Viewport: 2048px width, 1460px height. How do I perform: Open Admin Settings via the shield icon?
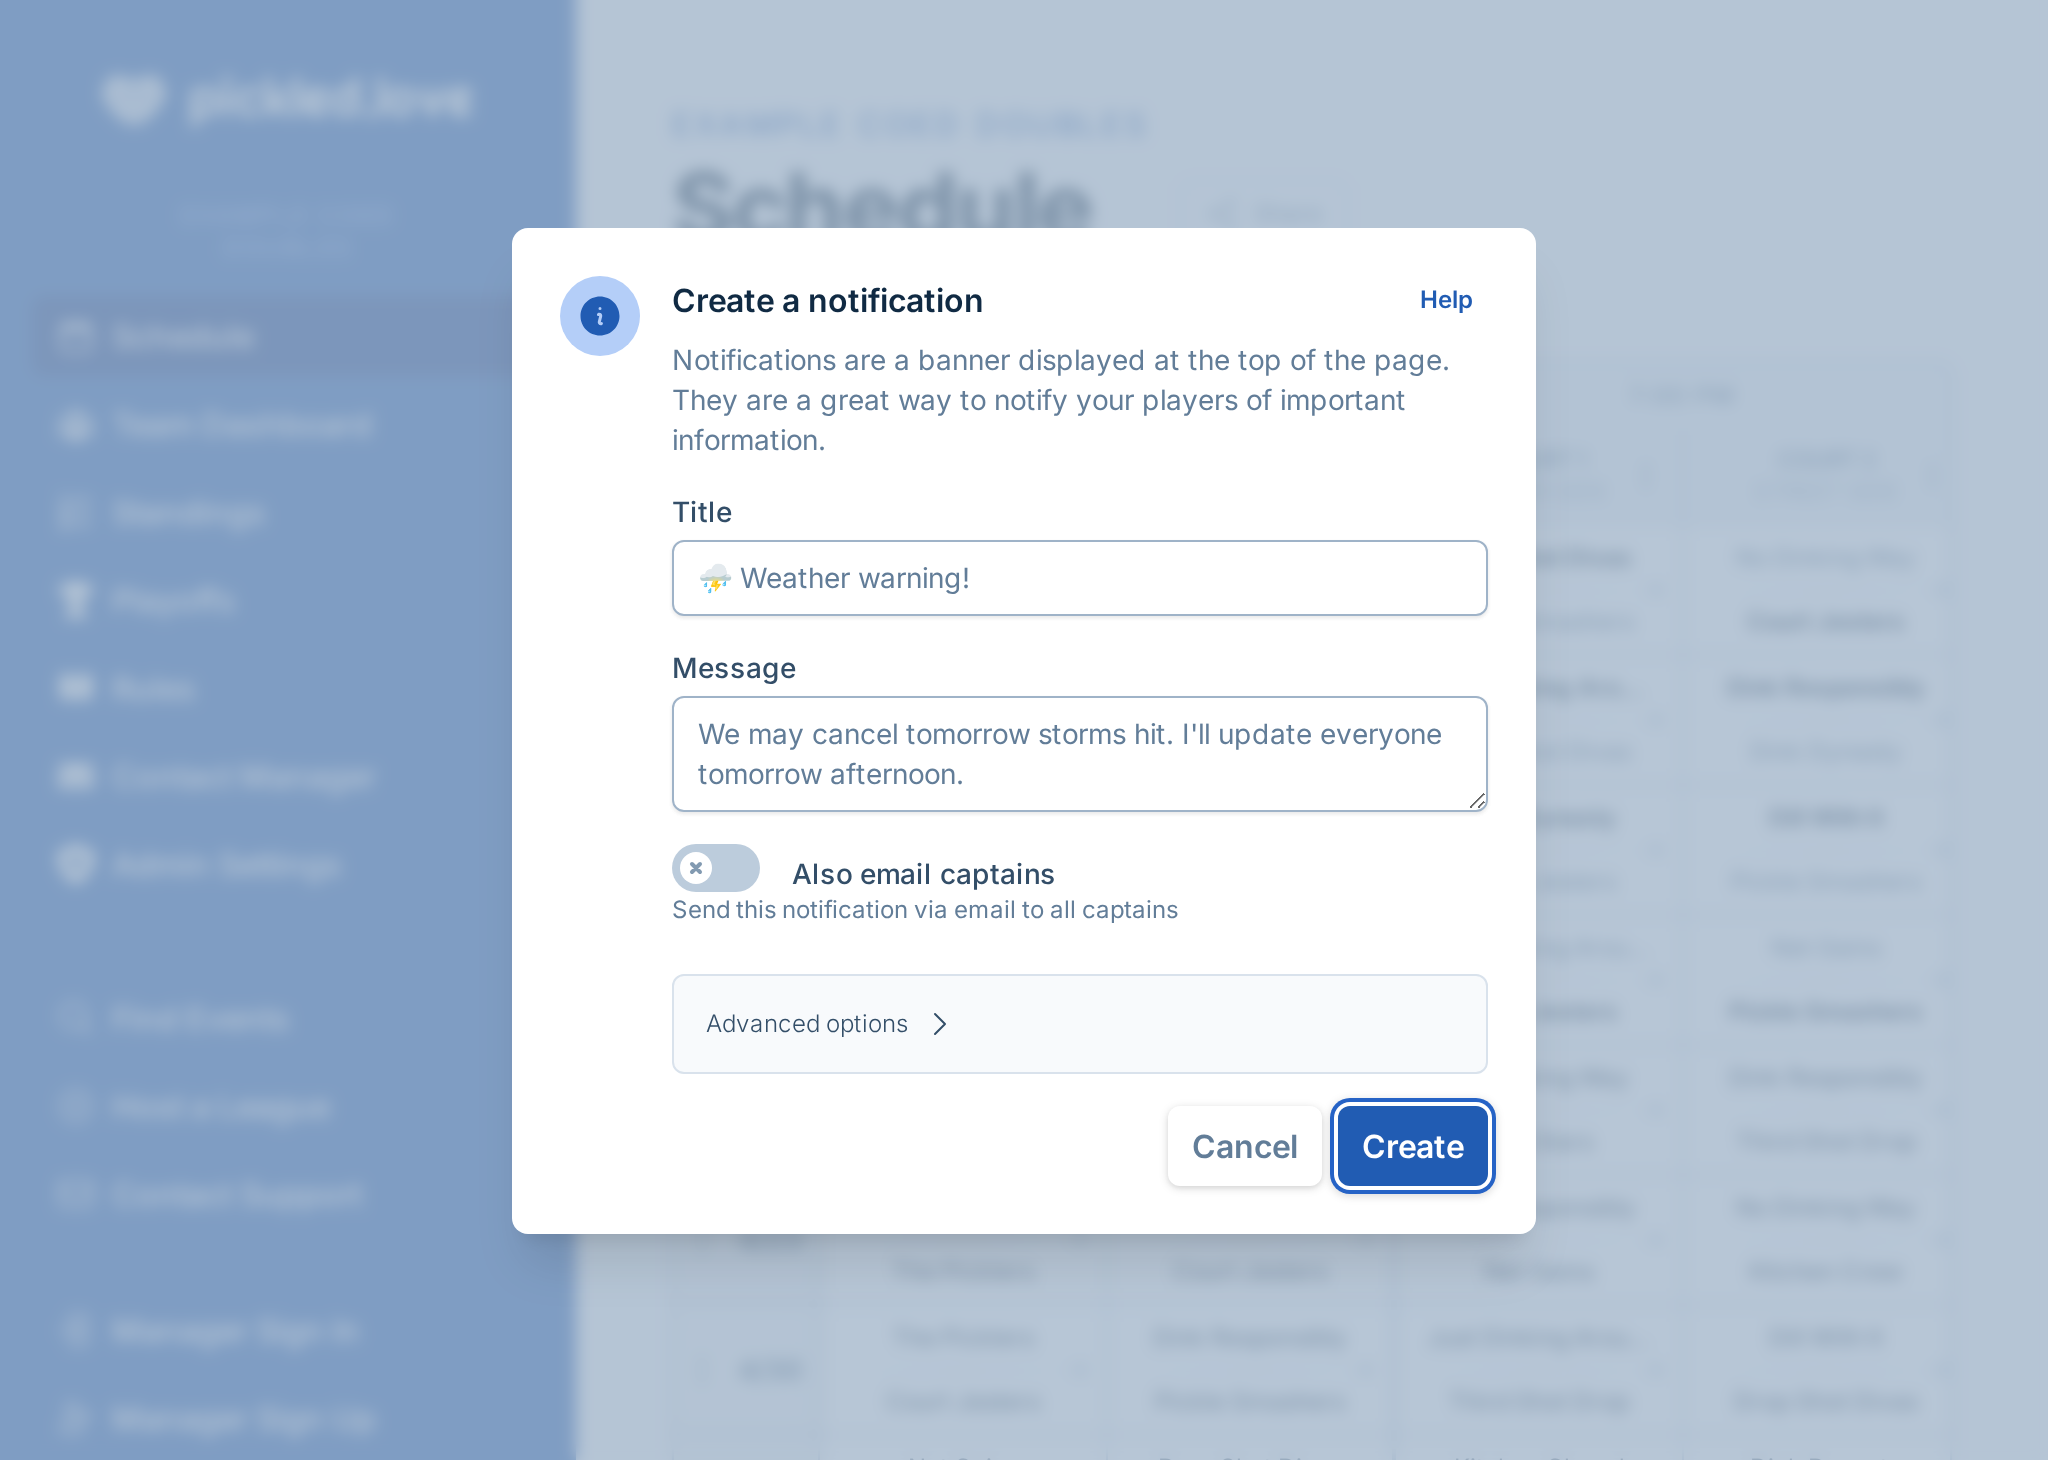75,864
